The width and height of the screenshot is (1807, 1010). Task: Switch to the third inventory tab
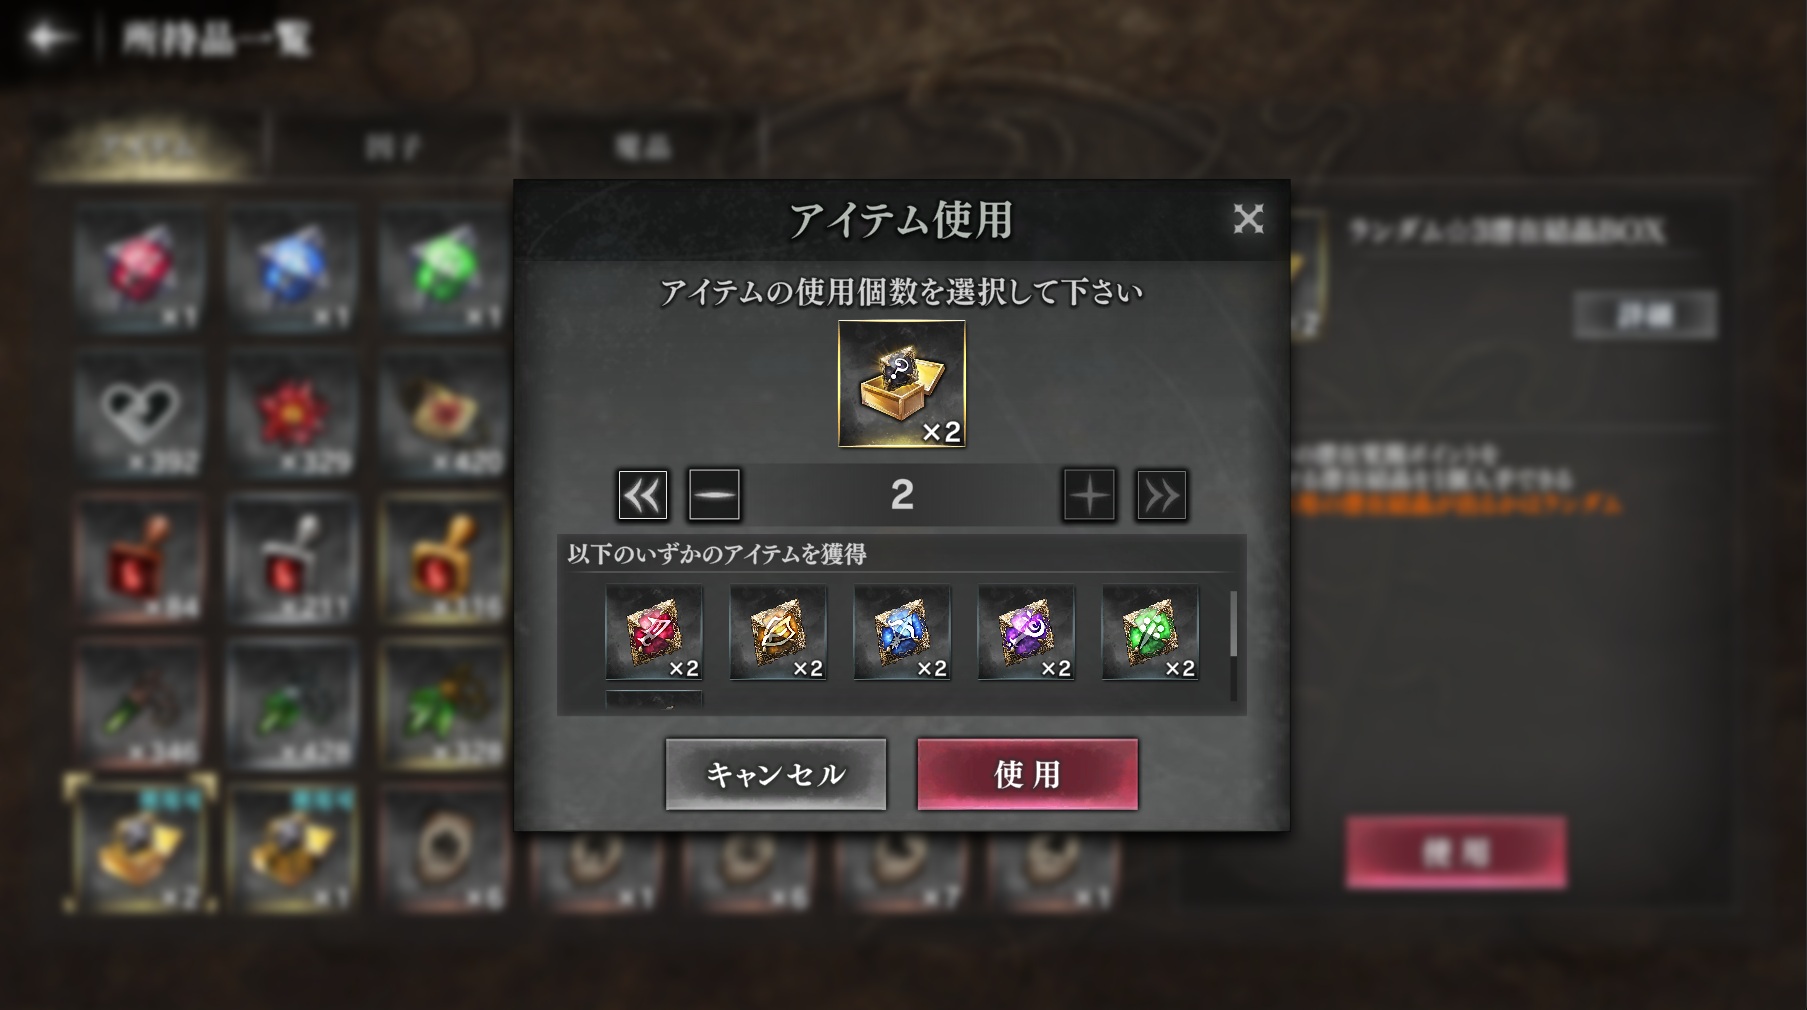pyautogui.click(x=641, y=148)
